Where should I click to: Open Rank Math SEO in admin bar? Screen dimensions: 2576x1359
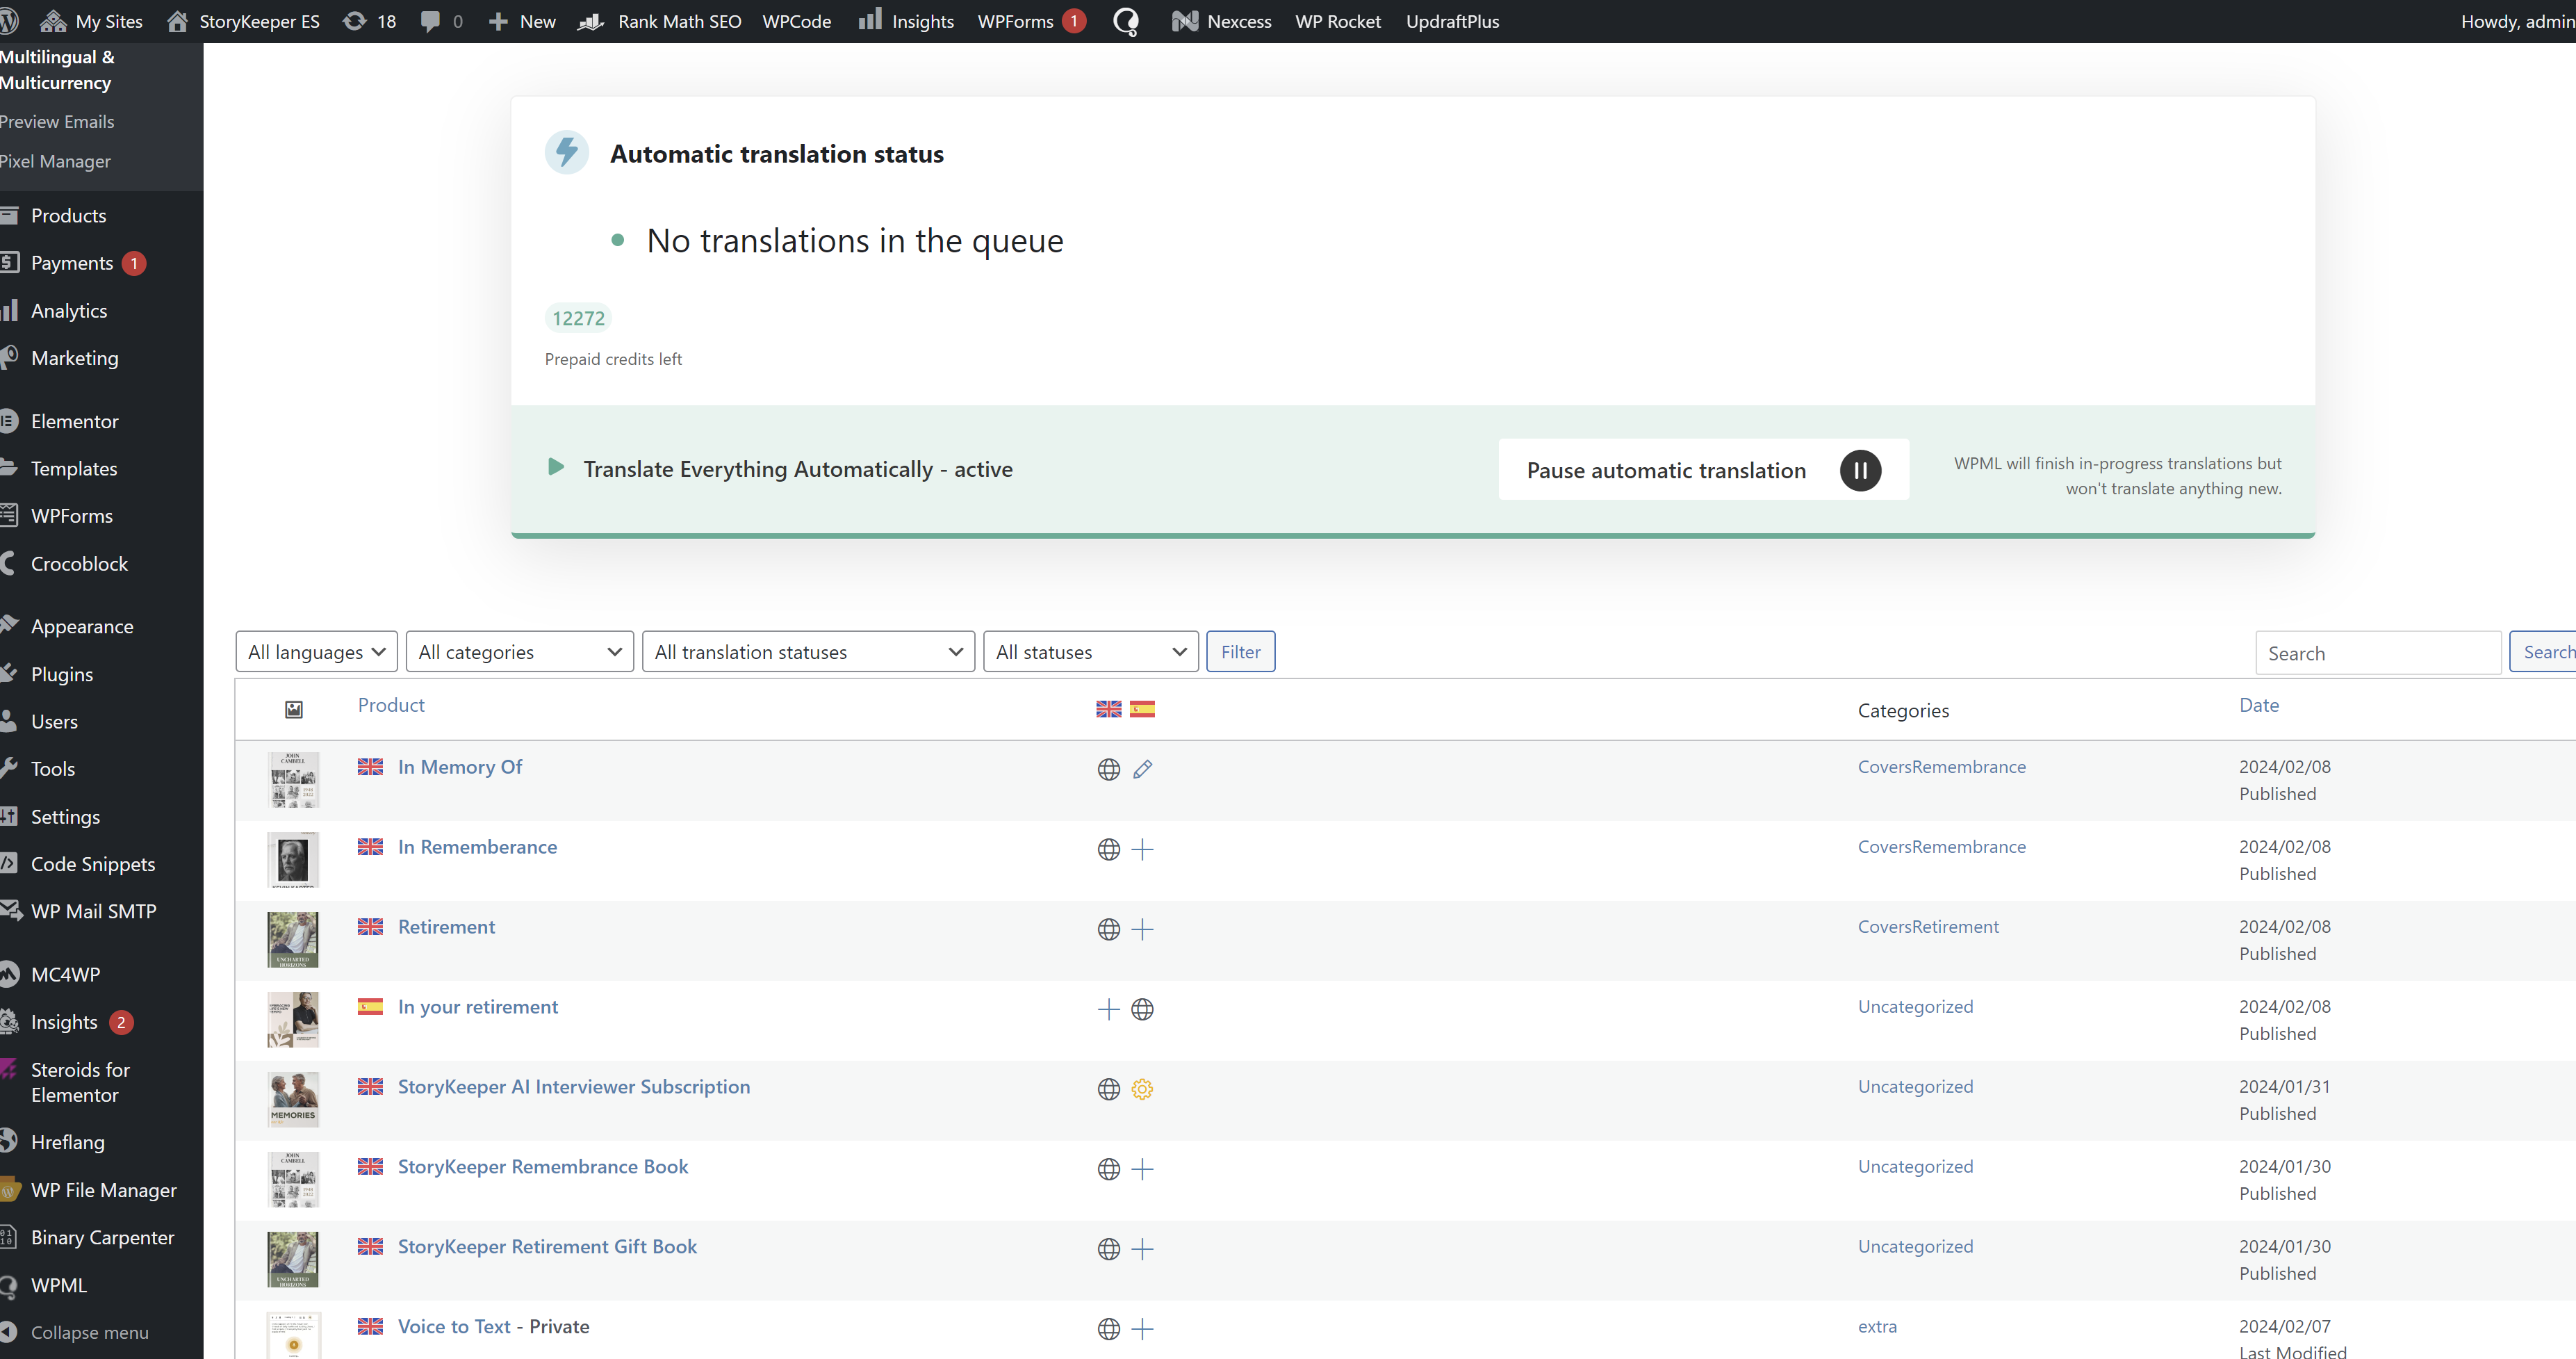coord(660,21)
